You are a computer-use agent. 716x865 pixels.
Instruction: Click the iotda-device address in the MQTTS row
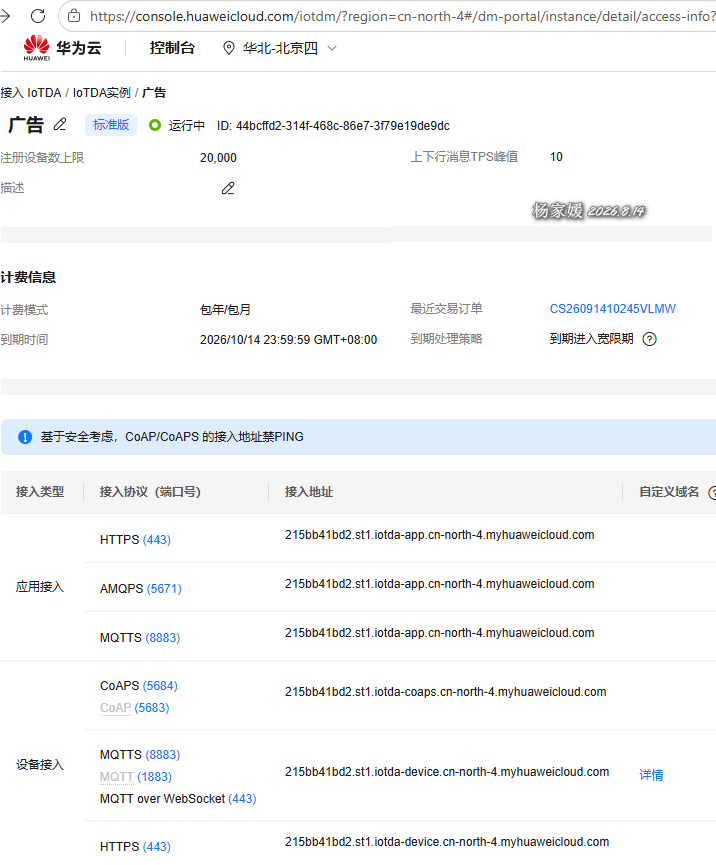click(x=447, y=772)
